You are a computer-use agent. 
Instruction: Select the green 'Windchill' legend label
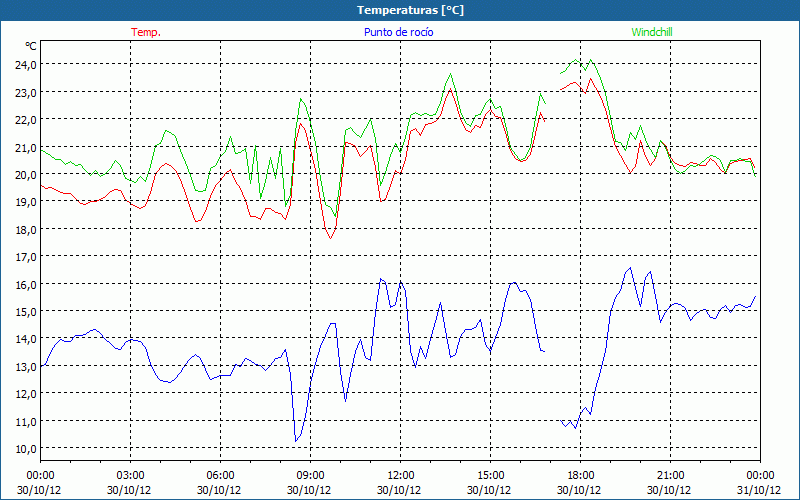[x=652, y=32]
